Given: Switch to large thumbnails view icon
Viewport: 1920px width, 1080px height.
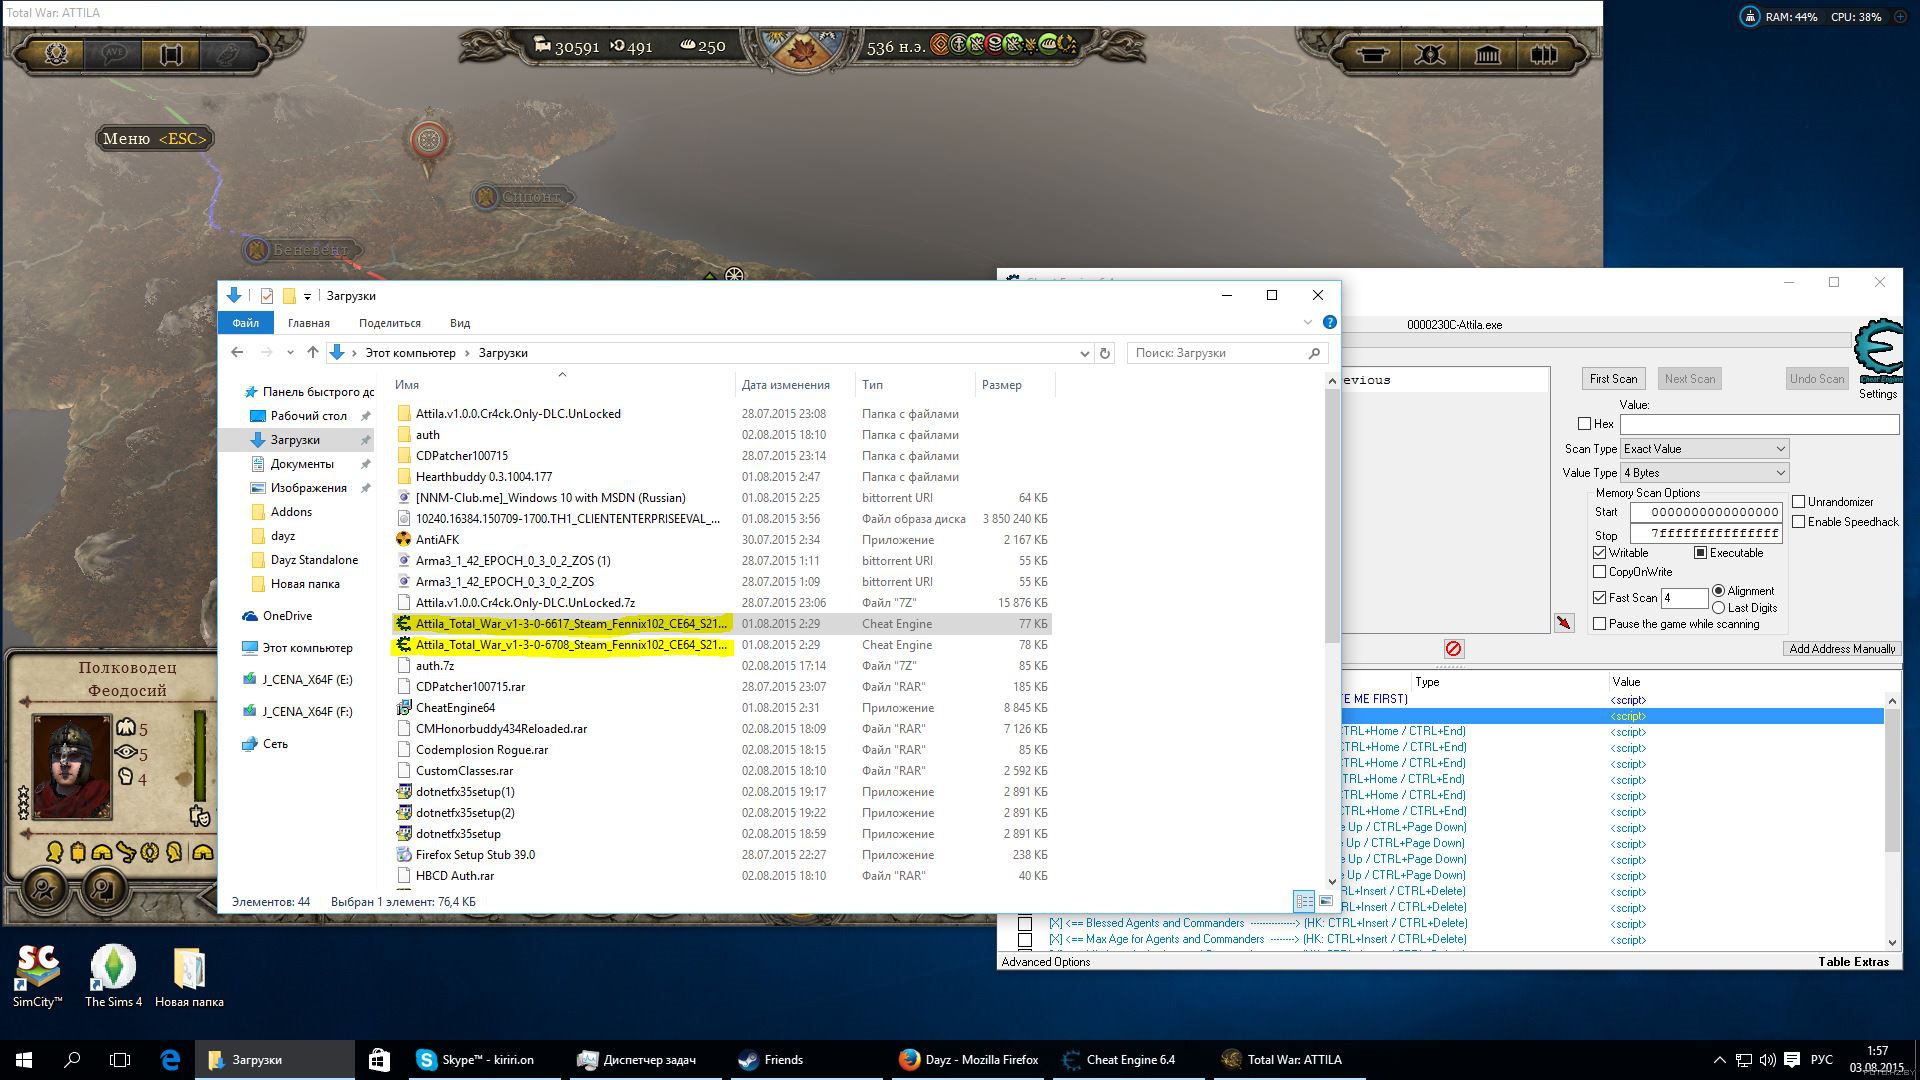Looking at the screenshot, I should [1325, 901].
